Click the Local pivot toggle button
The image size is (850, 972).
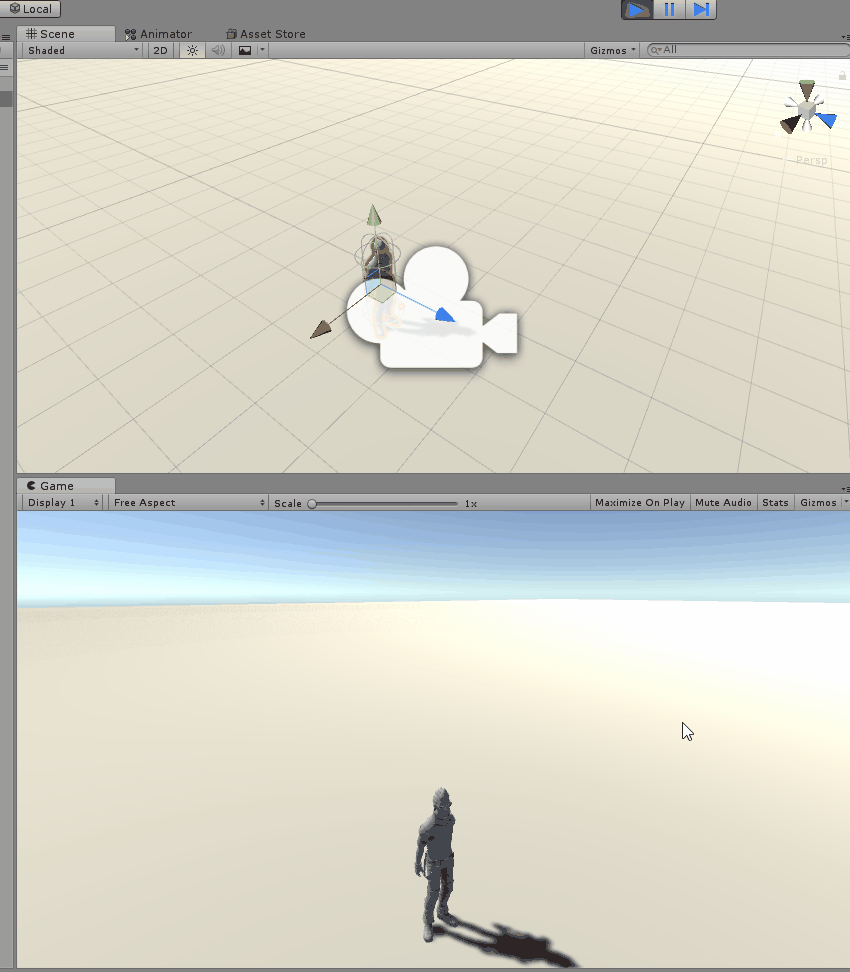[32, 9]
